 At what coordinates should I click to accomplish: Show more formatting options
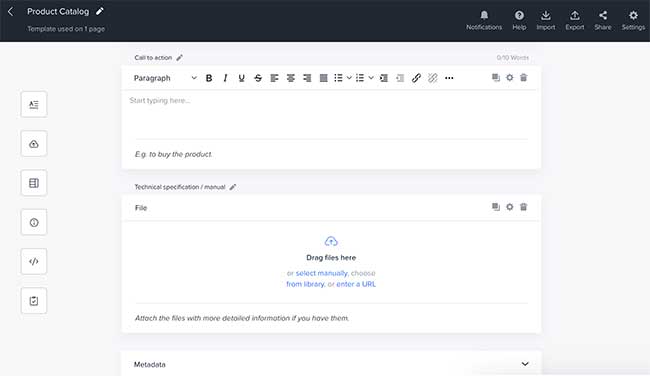[449, 78]
